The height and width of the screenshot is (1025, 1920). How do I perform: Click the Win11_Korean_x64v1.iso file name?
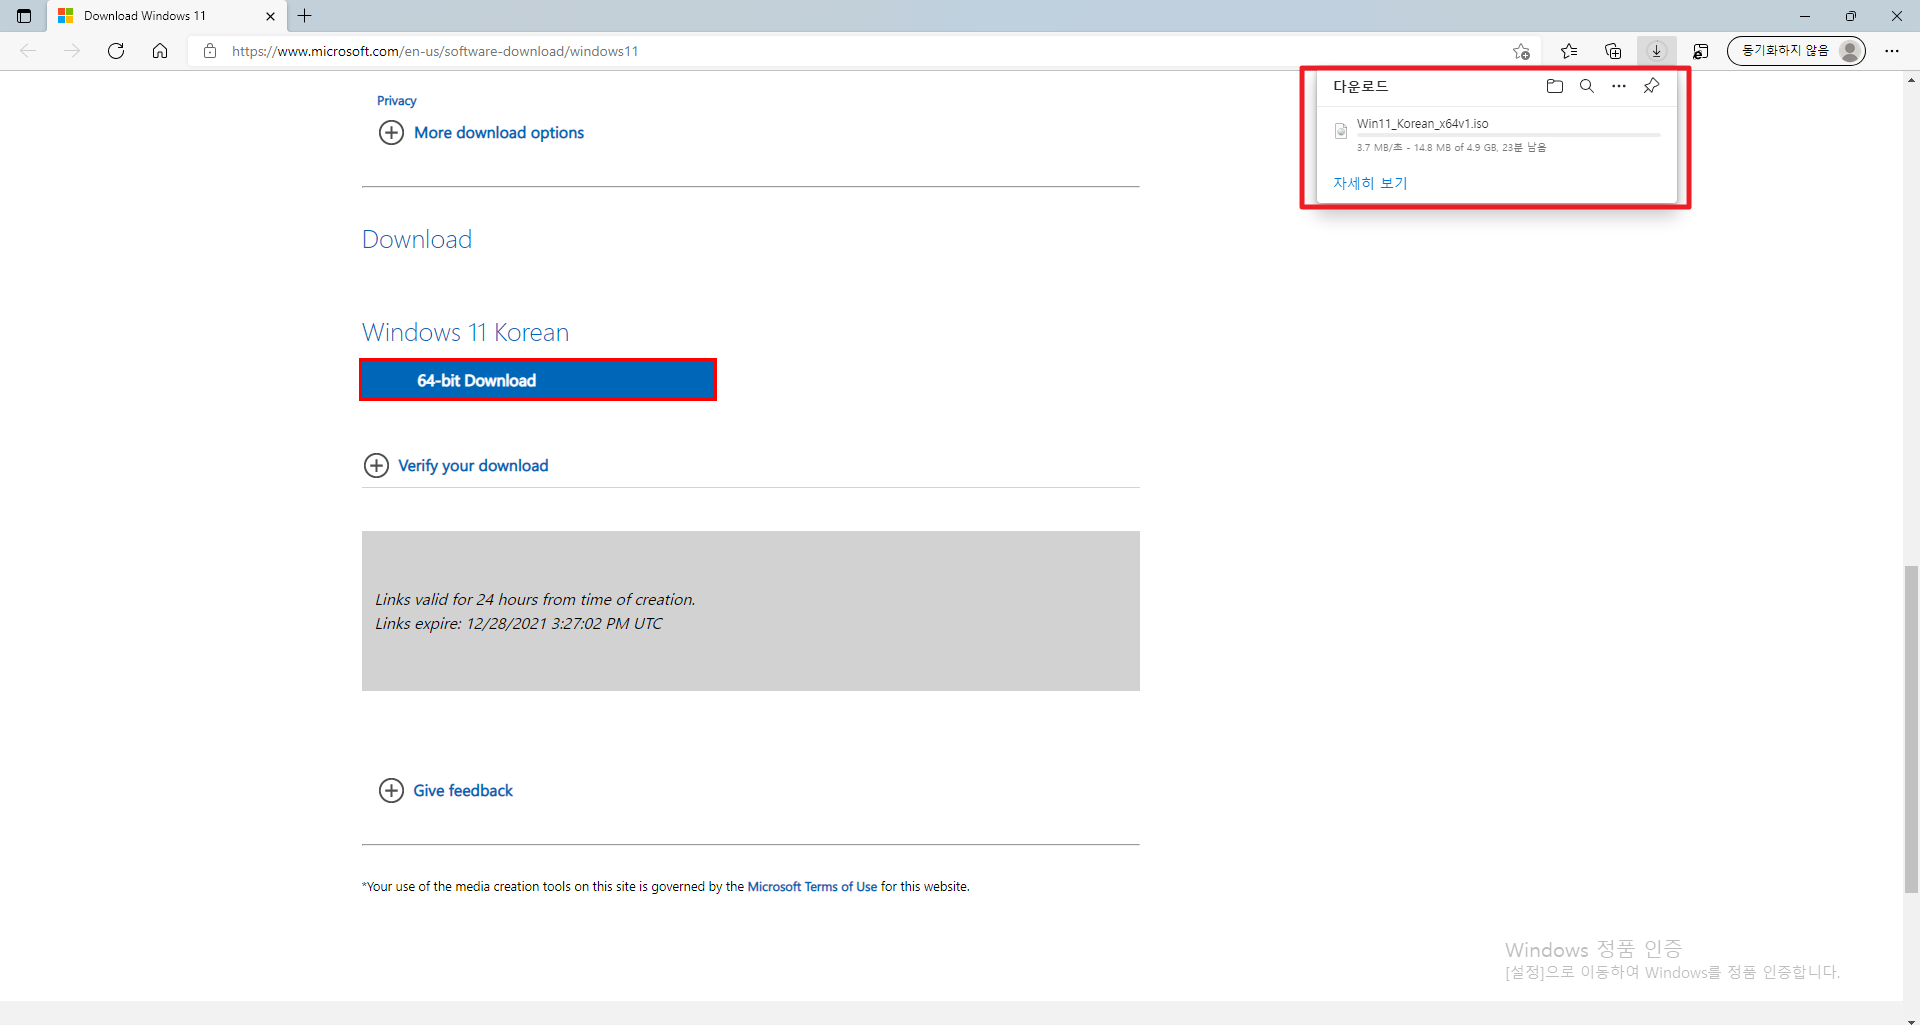(x=1422, y=124)
